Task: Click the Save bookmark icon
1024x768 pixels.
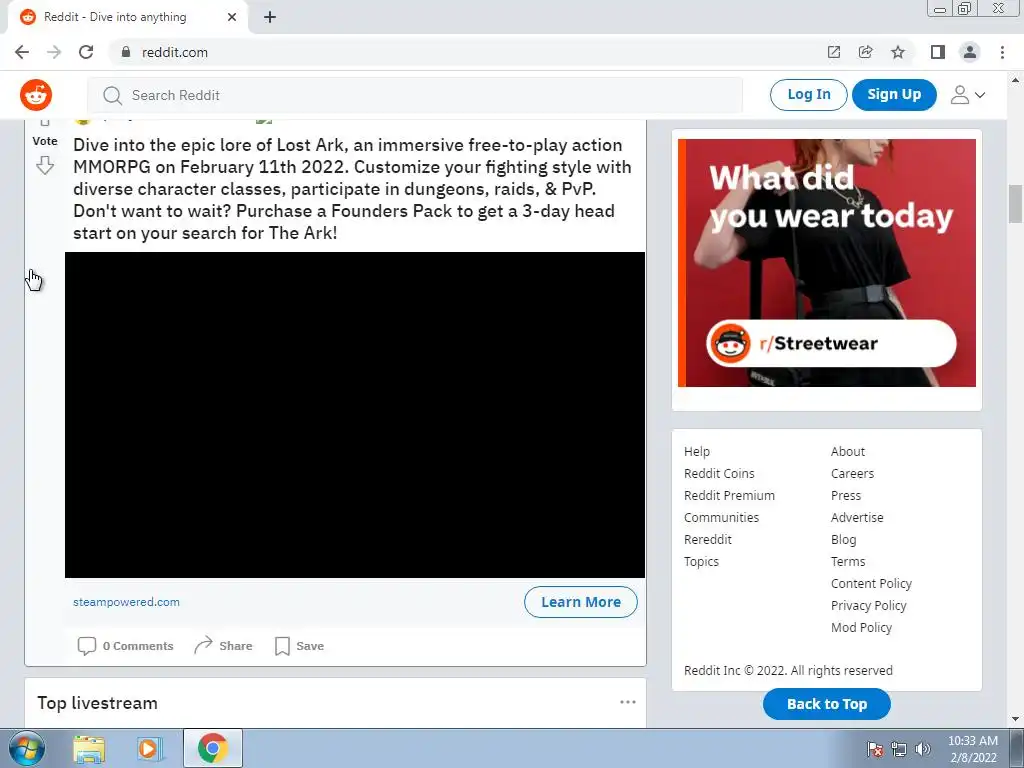Action: [282, 646]
